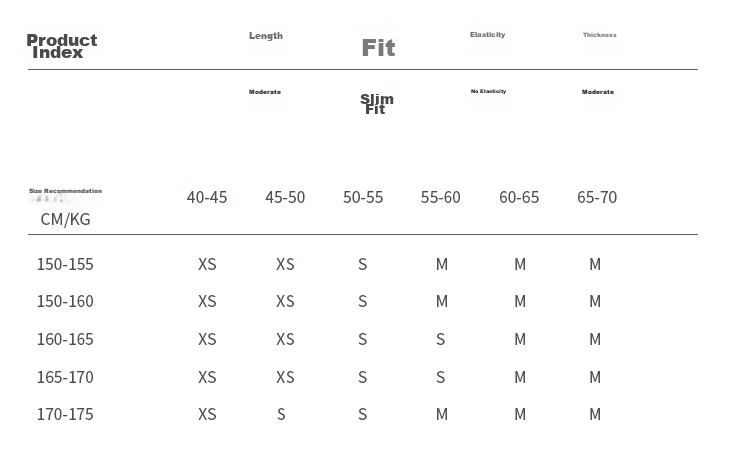
Task: Click S in 170-175 row under 45-50
Action: tap(281, 414)
